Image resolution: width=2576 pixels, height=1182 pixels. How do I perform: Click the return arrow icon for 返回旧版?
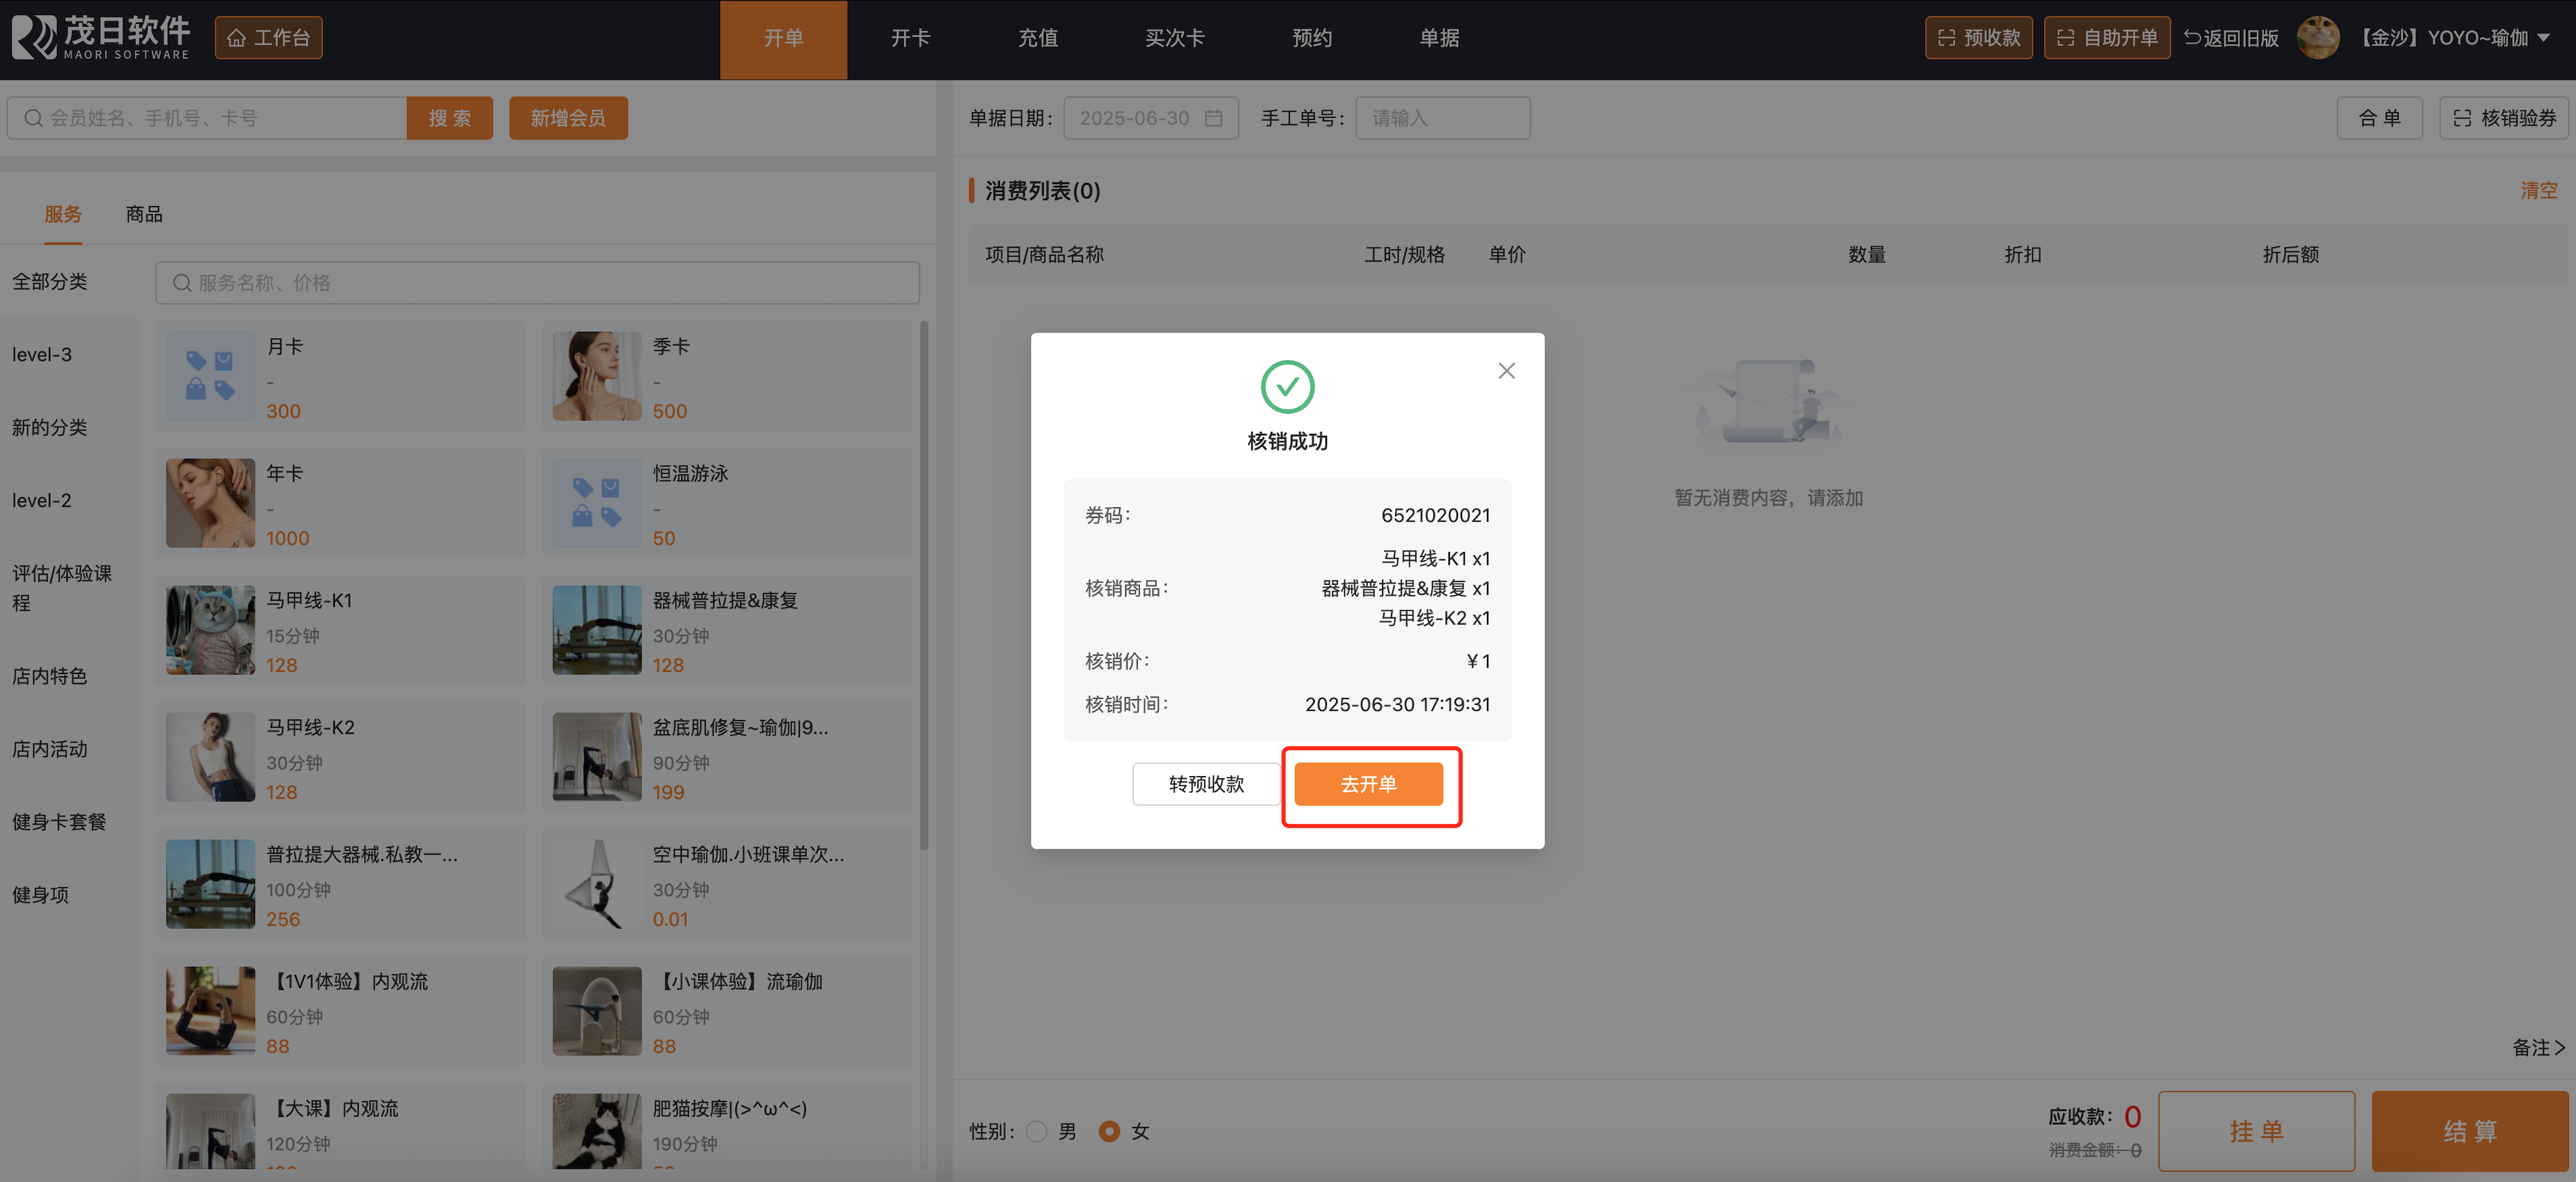2192,38
